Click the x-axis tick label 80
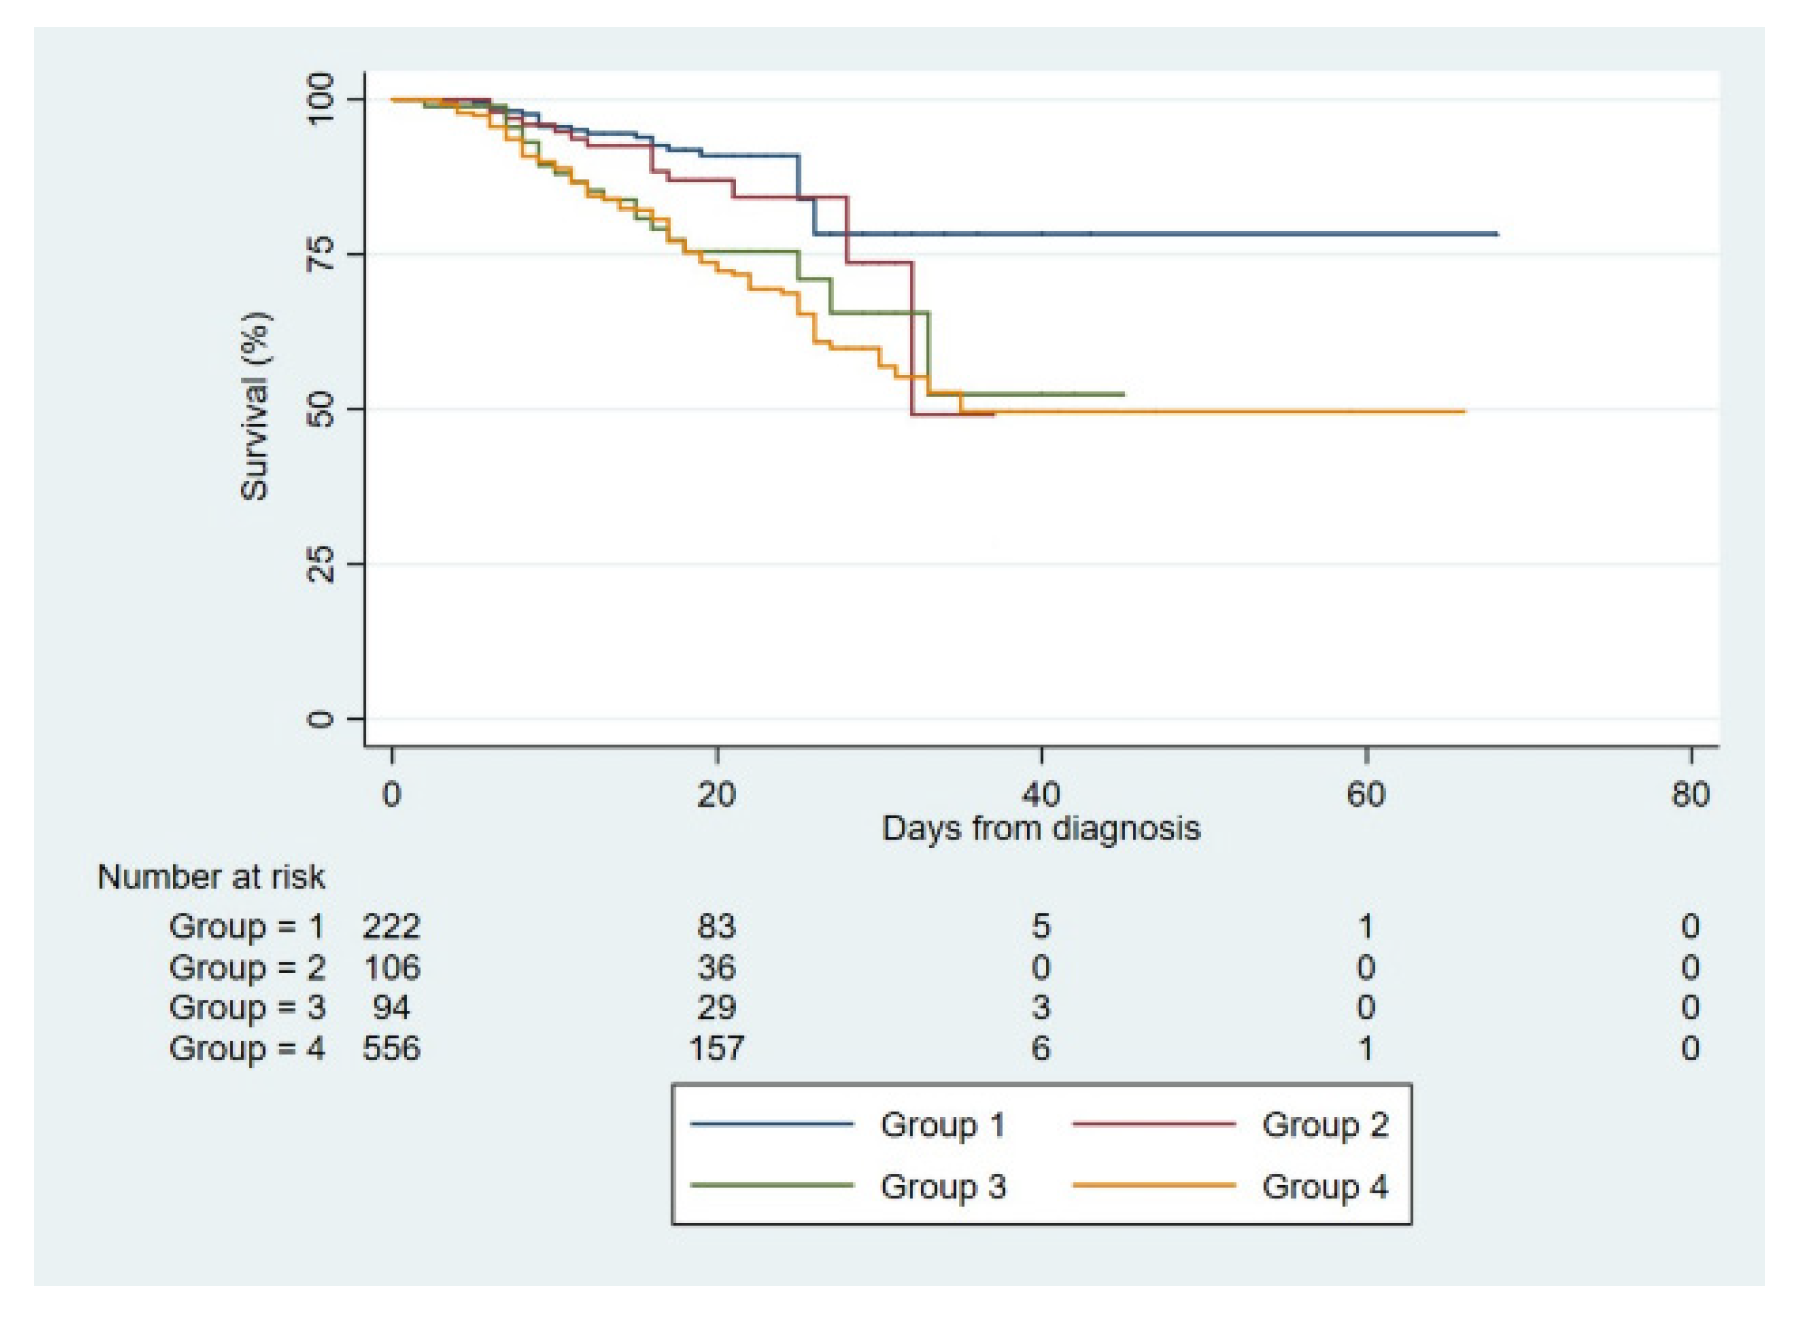 tap(1690, 795)
